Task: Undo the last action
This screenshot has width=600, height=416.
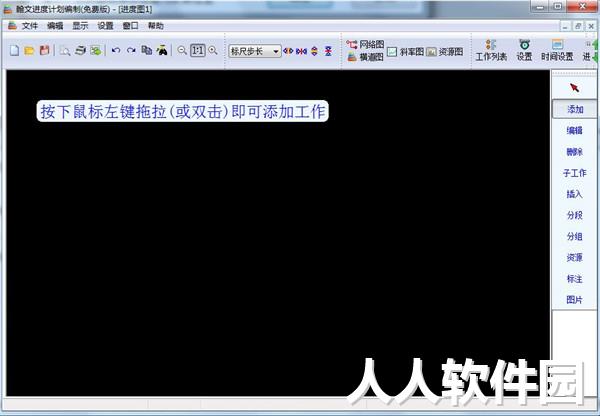Action: 116,51
